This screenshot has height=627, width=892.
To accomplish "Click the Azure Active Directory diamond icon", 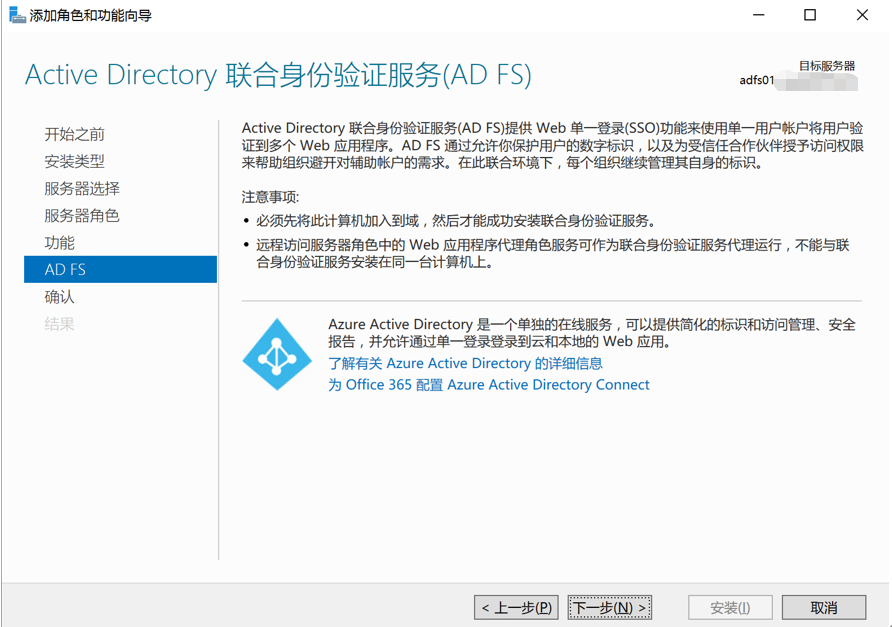I will point(277,354).
